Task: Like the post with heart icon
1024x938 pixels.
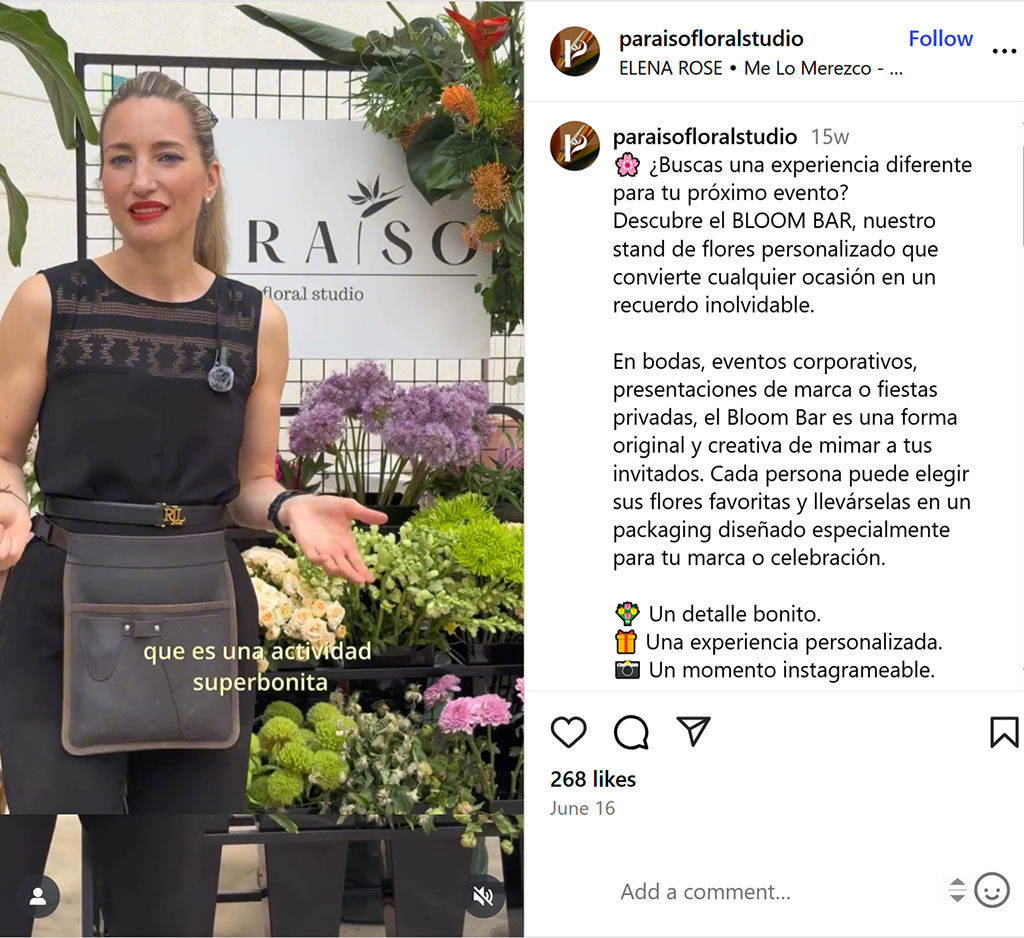Action: (x=568, y=732)
